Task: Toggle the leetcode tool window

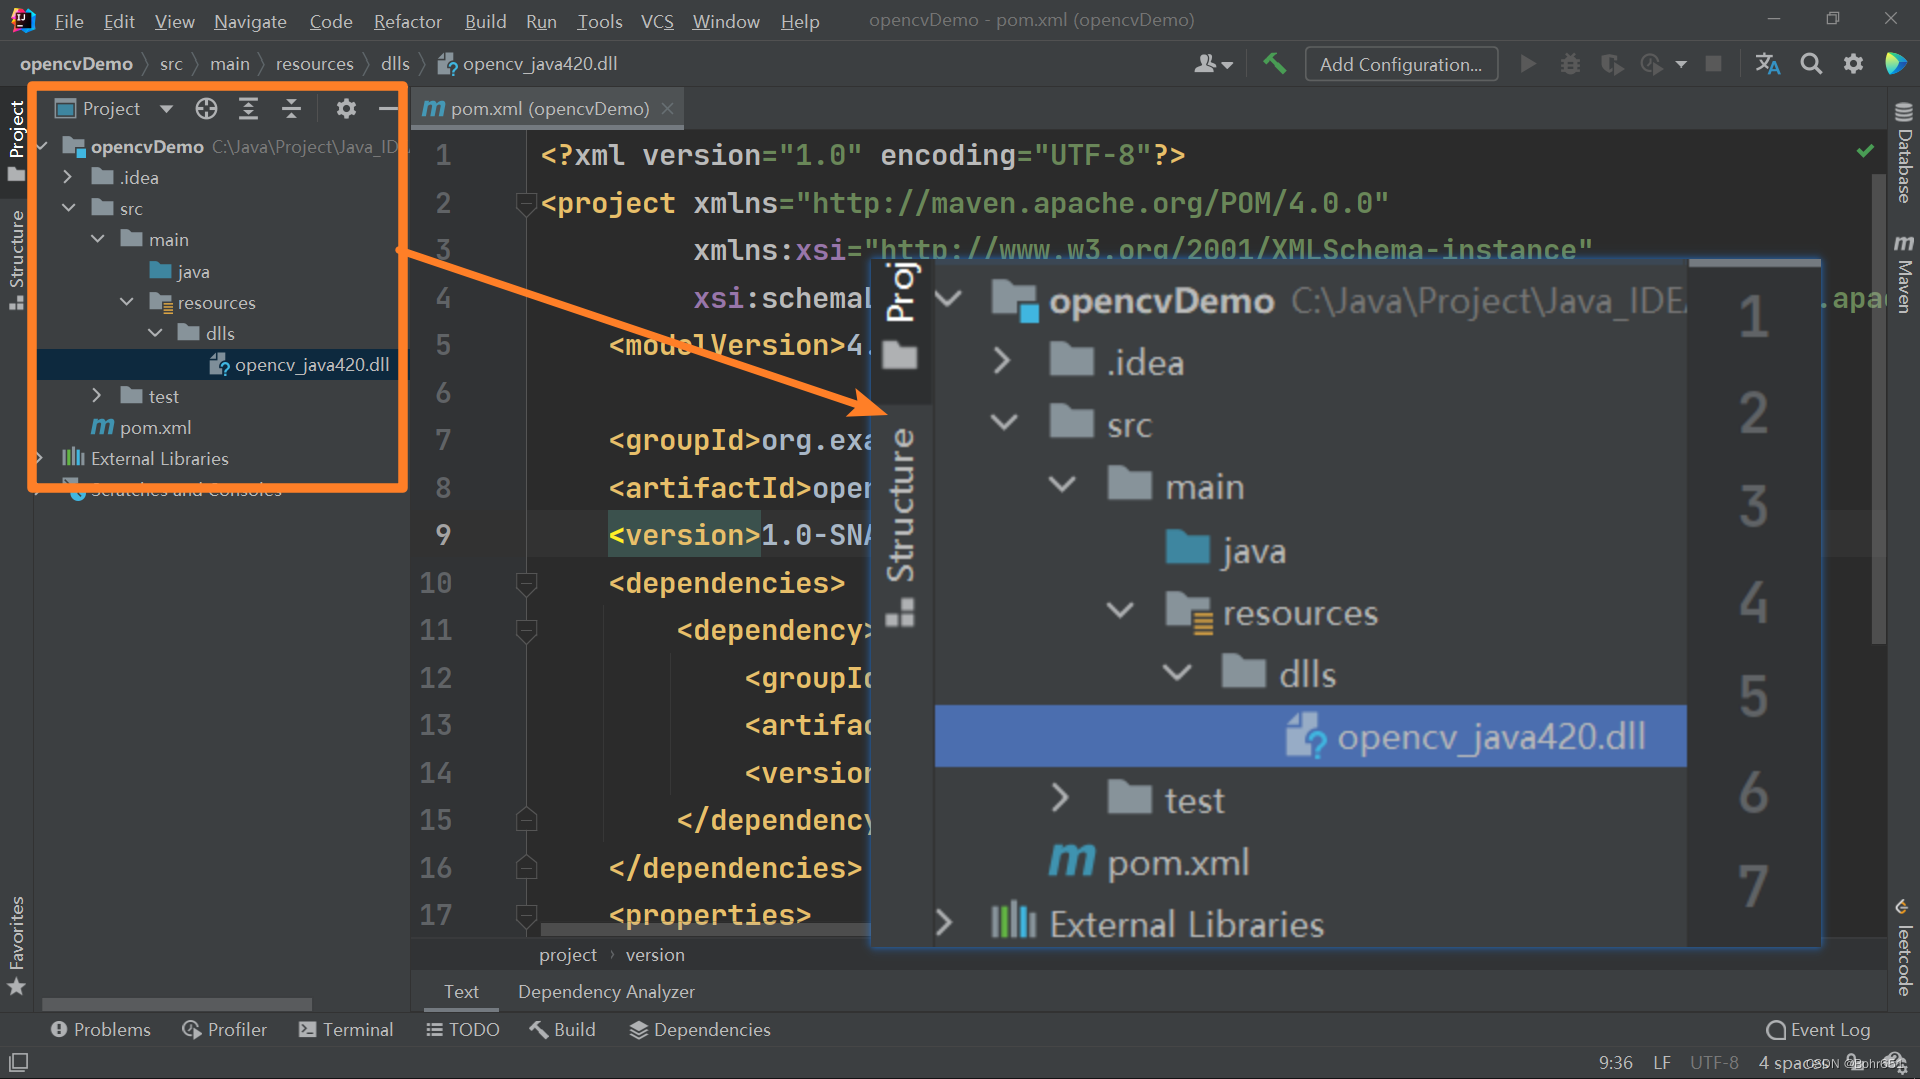Action: [x=1904, y=948]
